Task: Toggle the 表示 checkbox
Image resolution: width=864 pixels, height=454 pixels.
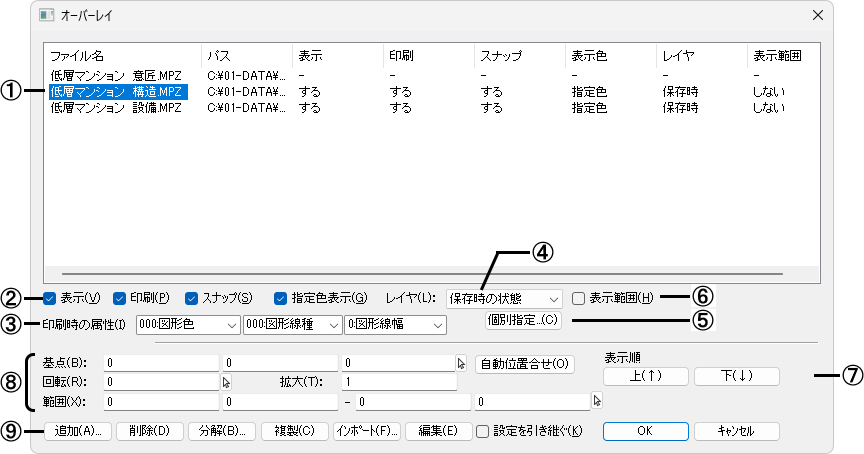Action: pos(50,298)
